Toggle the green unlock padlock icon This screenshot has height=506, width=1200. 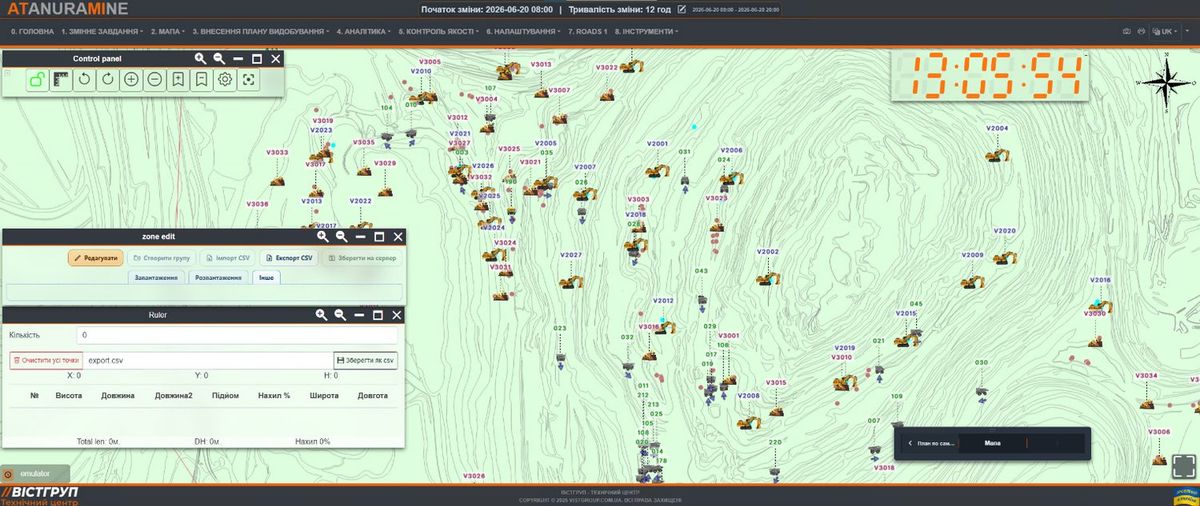pyautogui.click(x=36, y=79)
